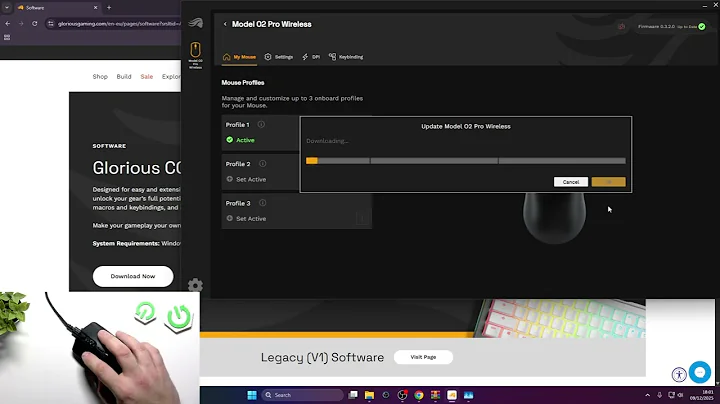The image size is (720, 404).
Task: Click the red power icon near Firmware
Action: coord(621,27)
